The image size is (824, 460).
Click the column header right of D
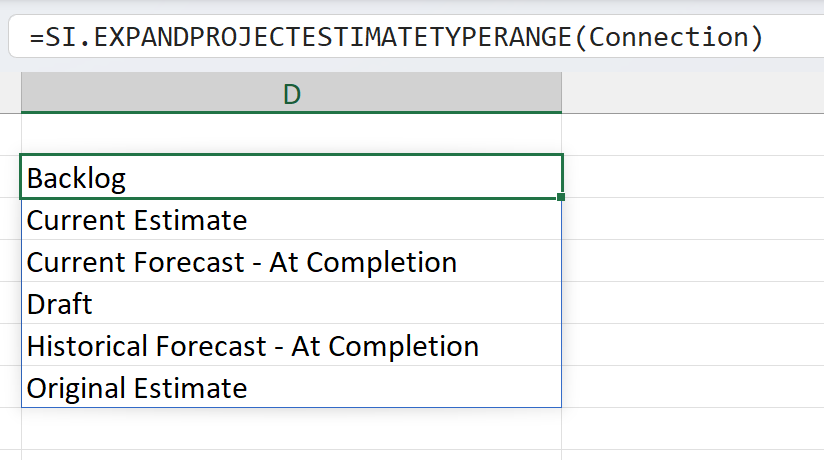[692, 94]
